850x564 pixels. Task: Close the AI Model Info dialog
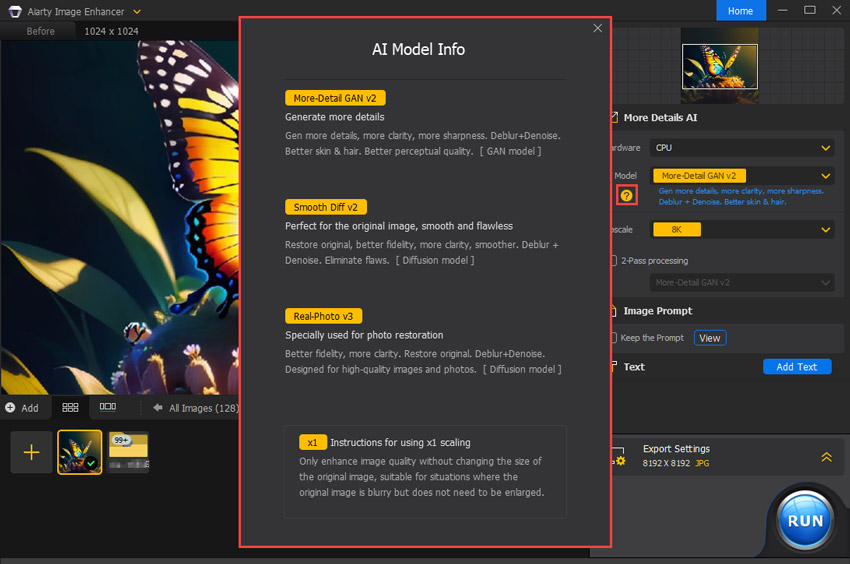(597, 28)
